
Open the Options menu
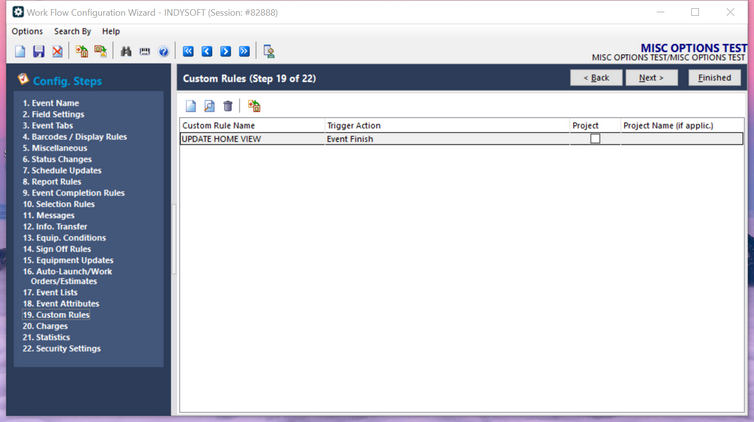[x=27, y=32]
